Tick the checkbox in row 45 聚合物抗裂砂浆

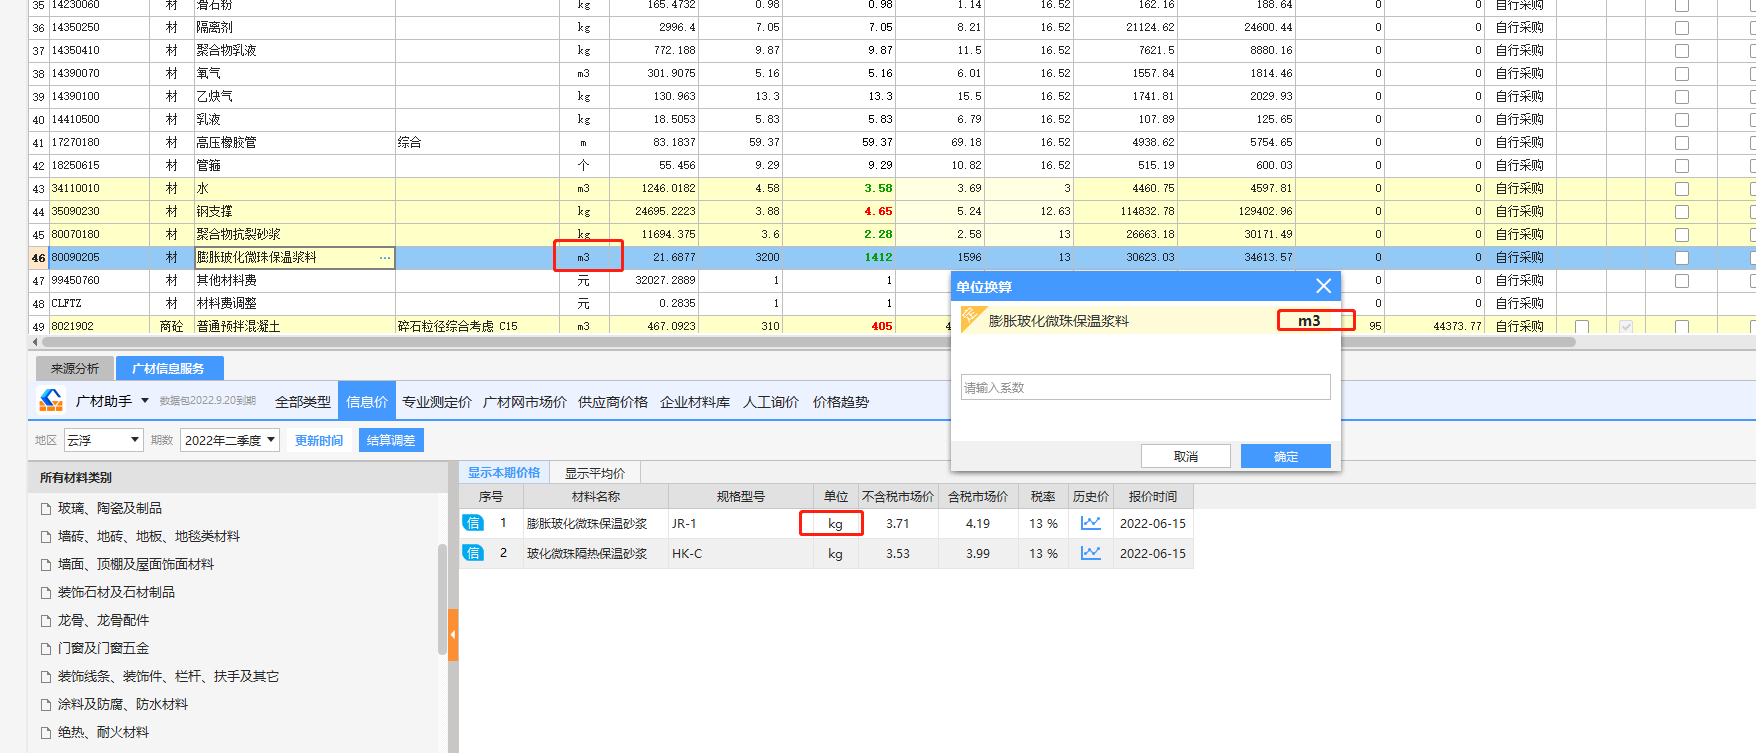1682,235
